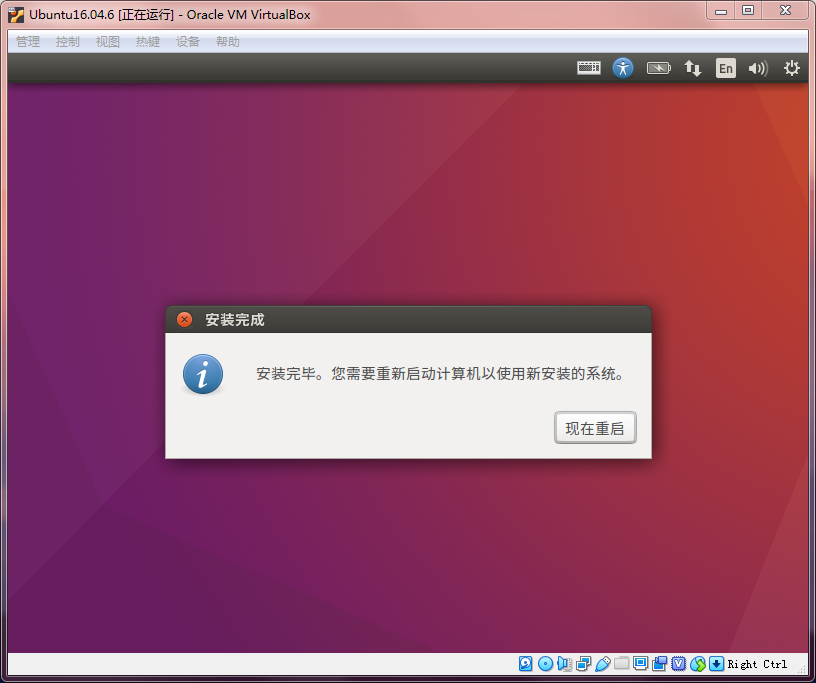Click the 现在重启 restart button
Screen dimensions: 816x683
[595, 428]
